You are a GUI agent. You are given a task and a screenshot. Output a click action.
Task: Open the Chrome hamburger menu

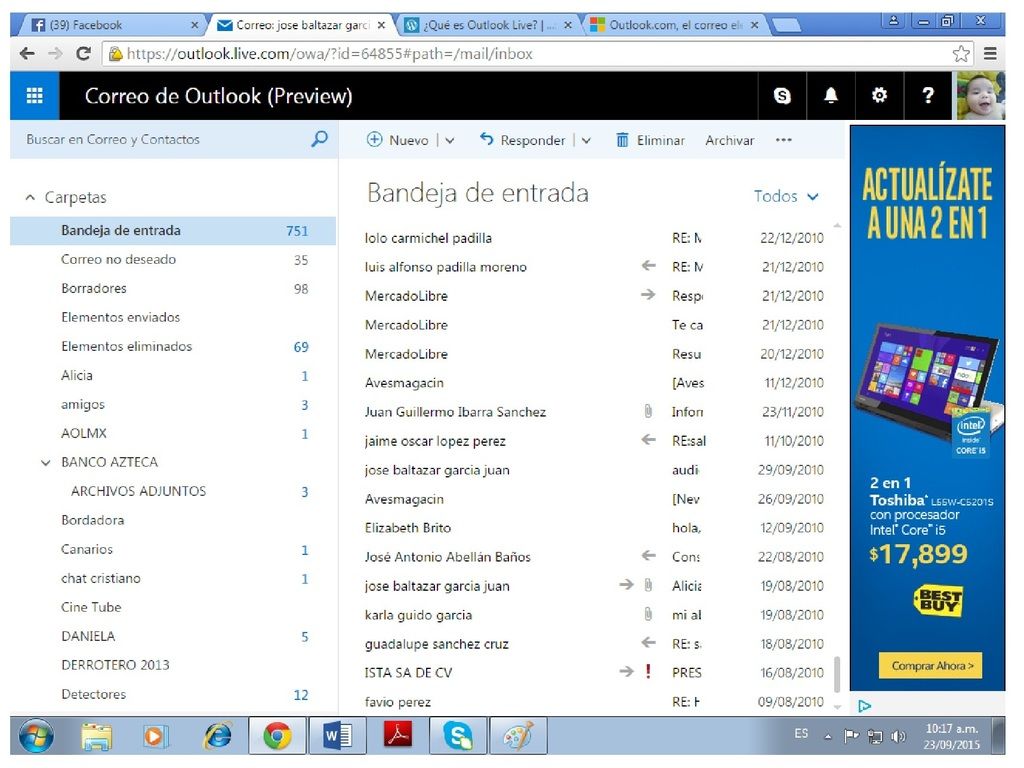[990, 54]
